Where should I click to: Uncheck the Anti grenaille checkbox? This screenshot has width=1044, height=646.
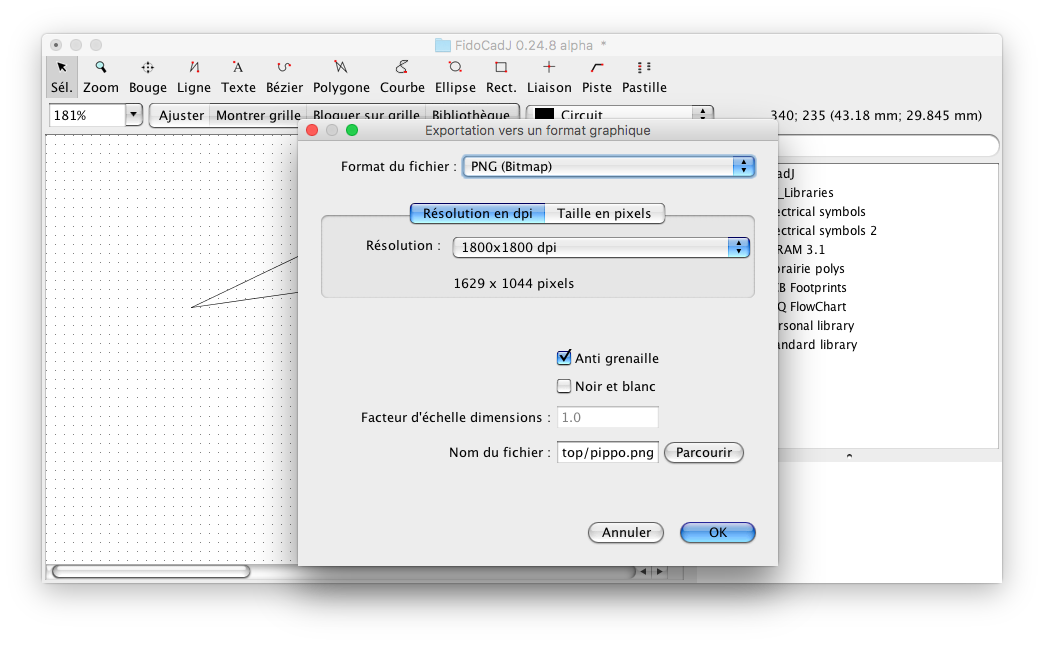(x=564, y=358)
